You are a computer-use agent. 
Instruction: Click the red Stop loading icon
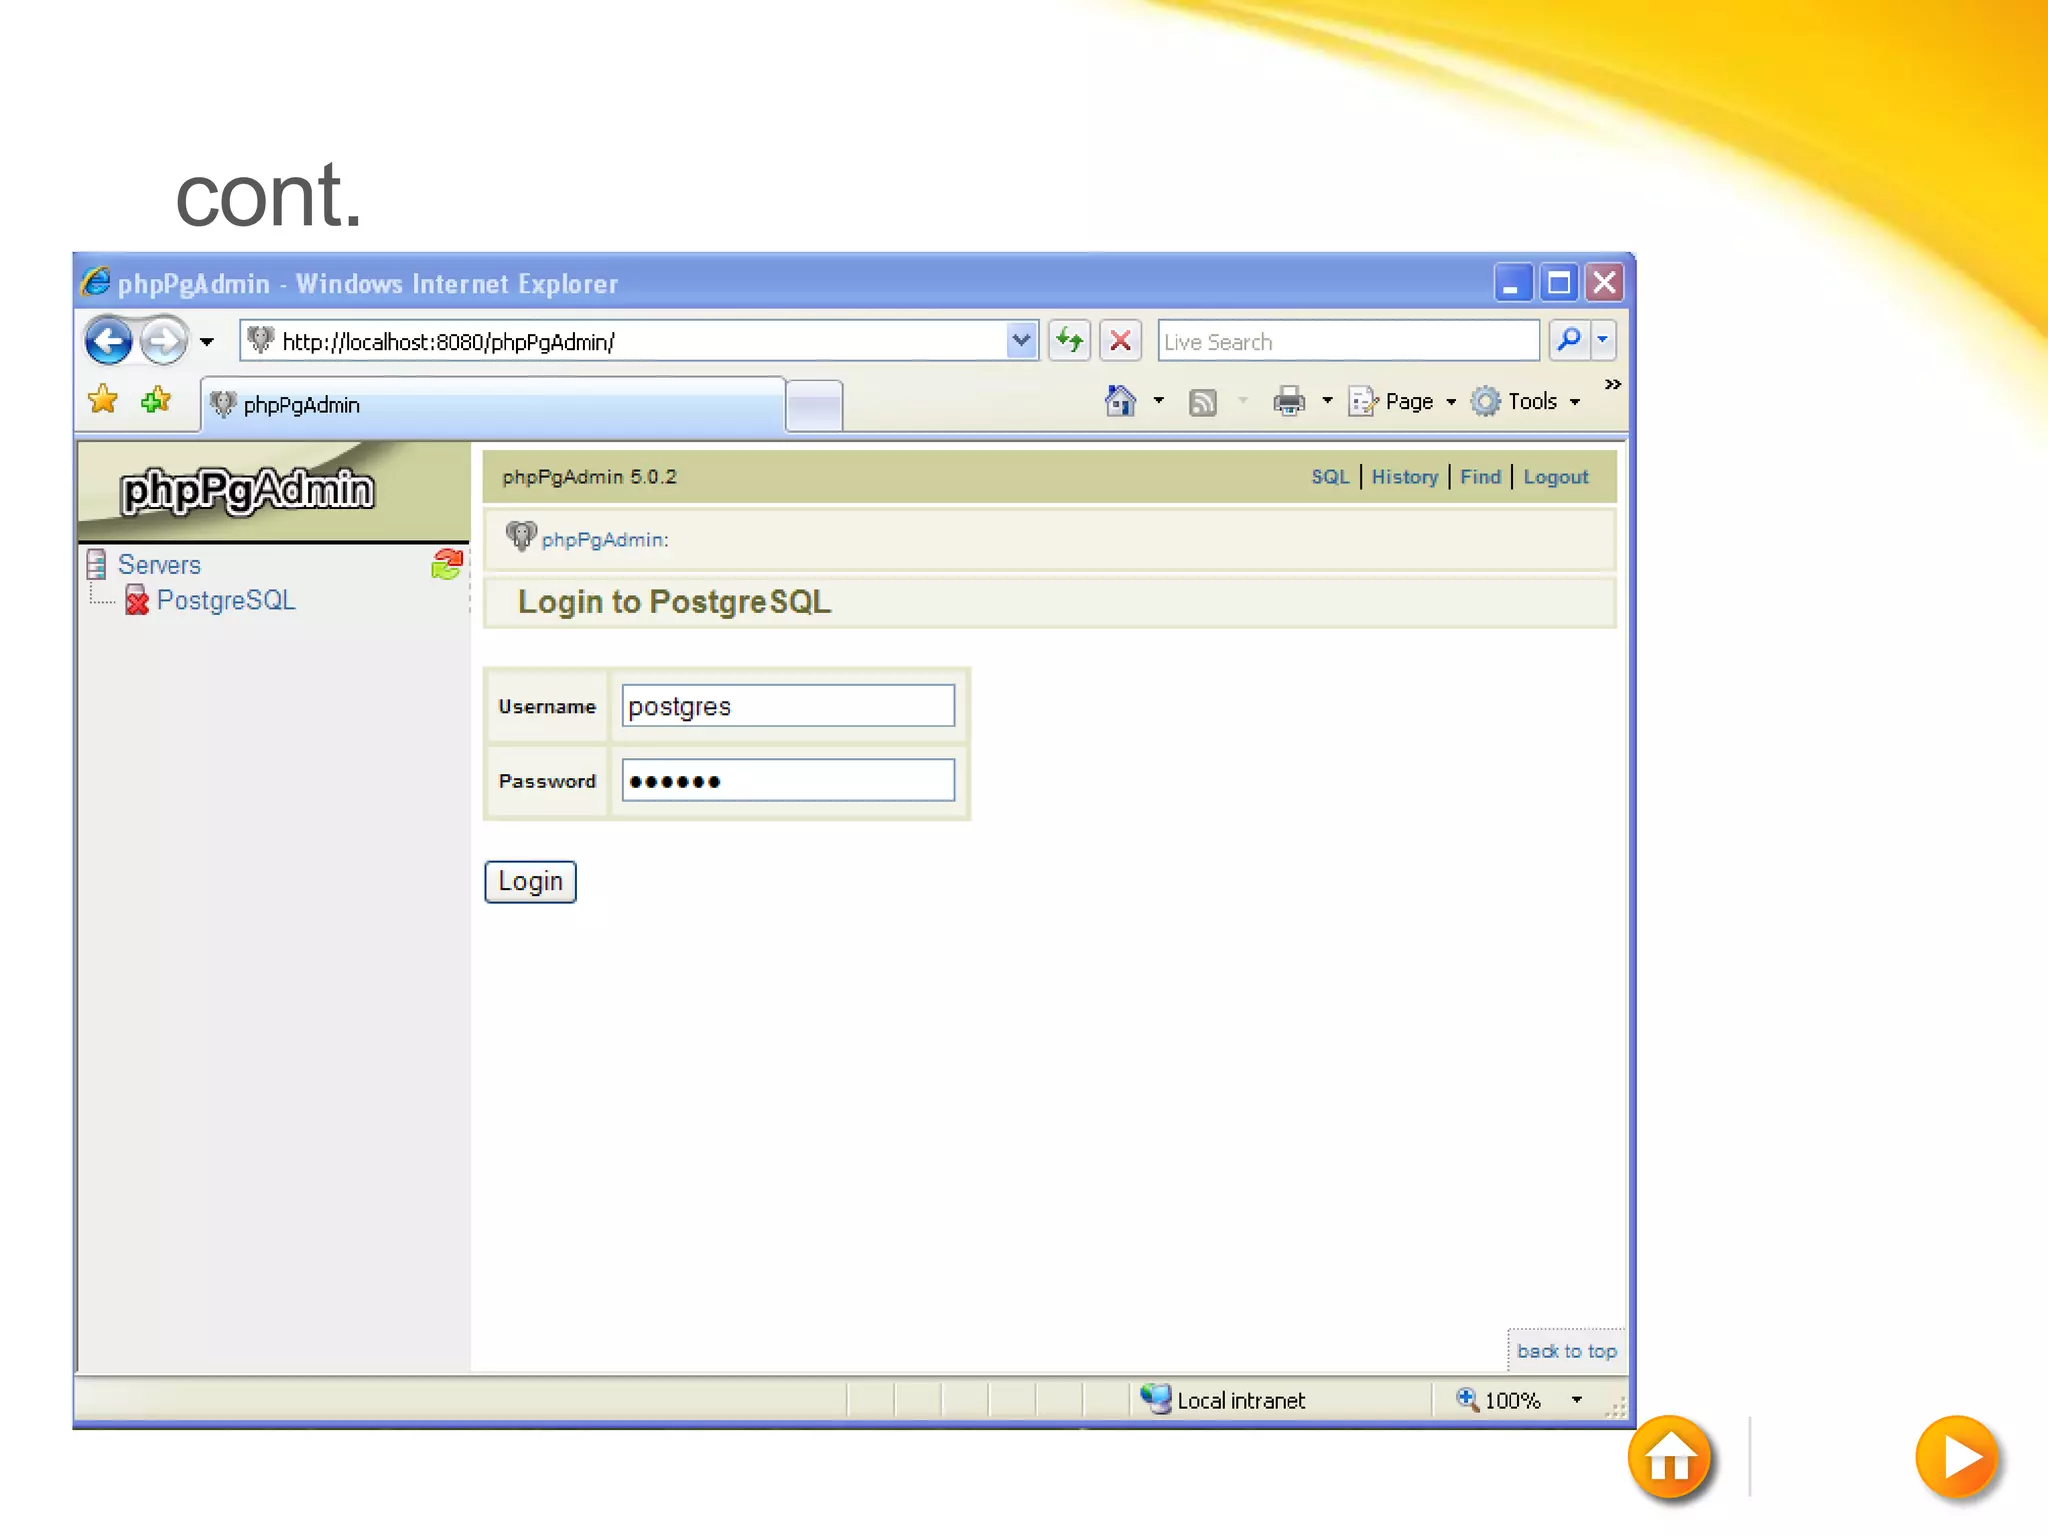click(1121, 341)
